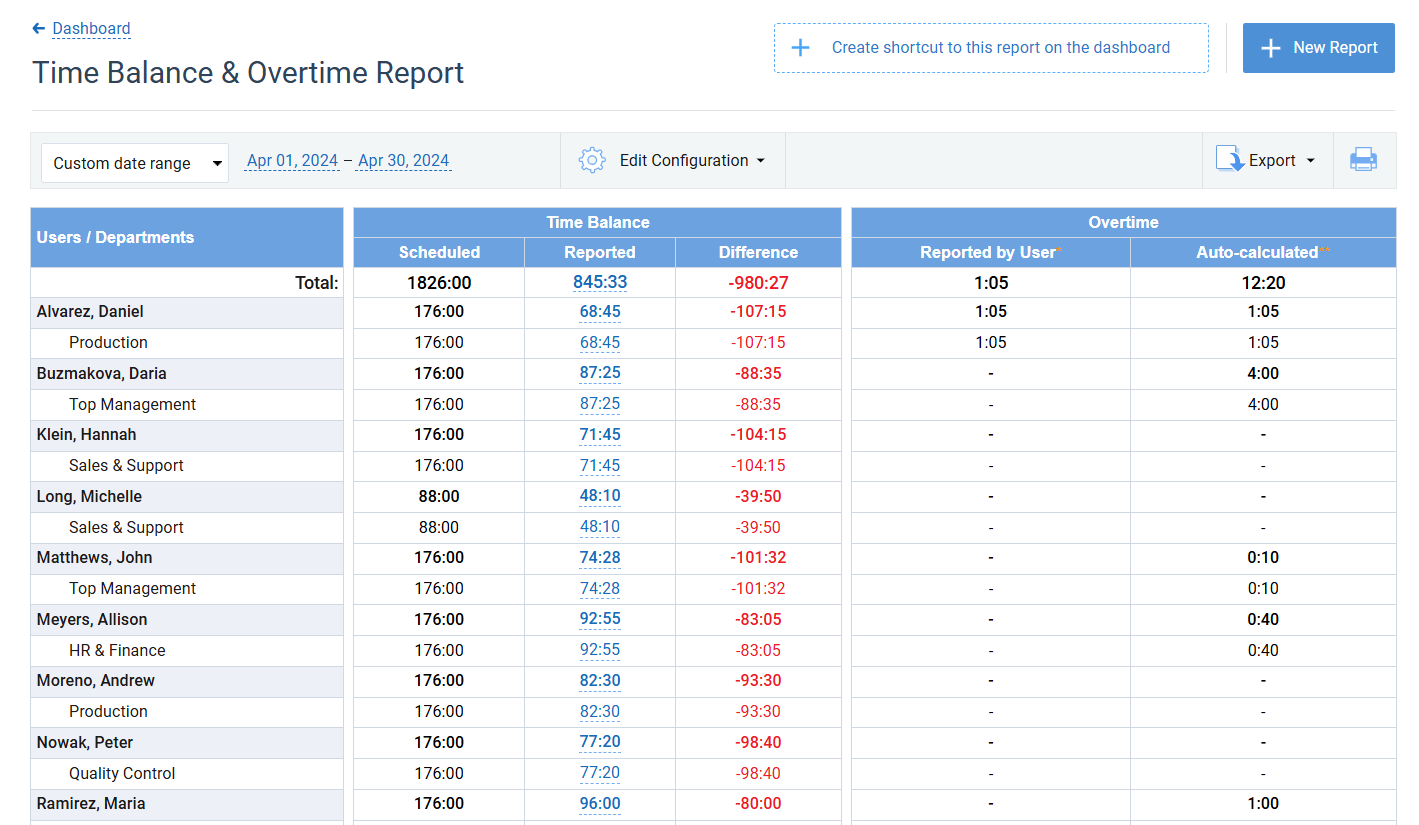
Task: Click the Time Balance group header
Action: point(597,222)
